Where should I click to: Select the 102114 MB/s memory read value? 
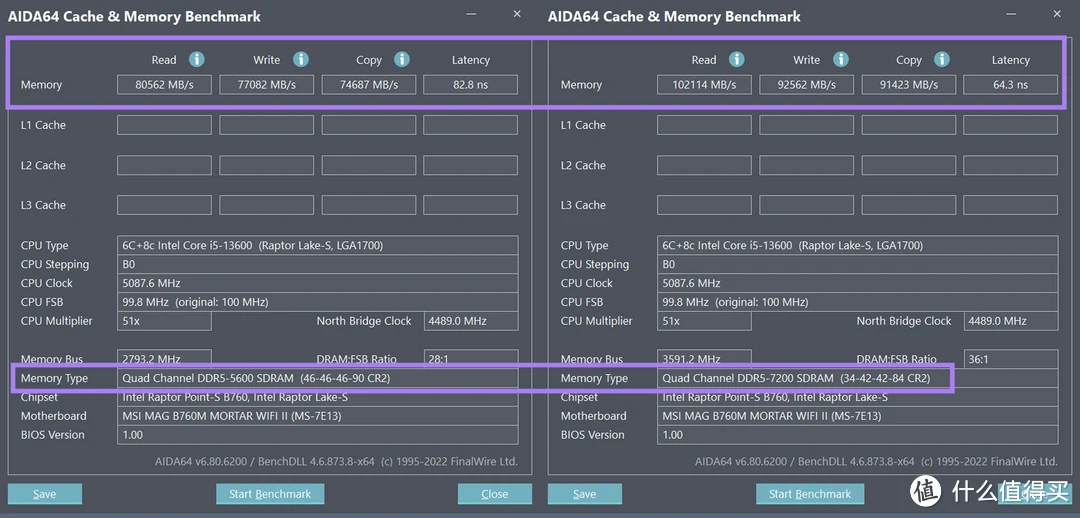click(704, 85)
